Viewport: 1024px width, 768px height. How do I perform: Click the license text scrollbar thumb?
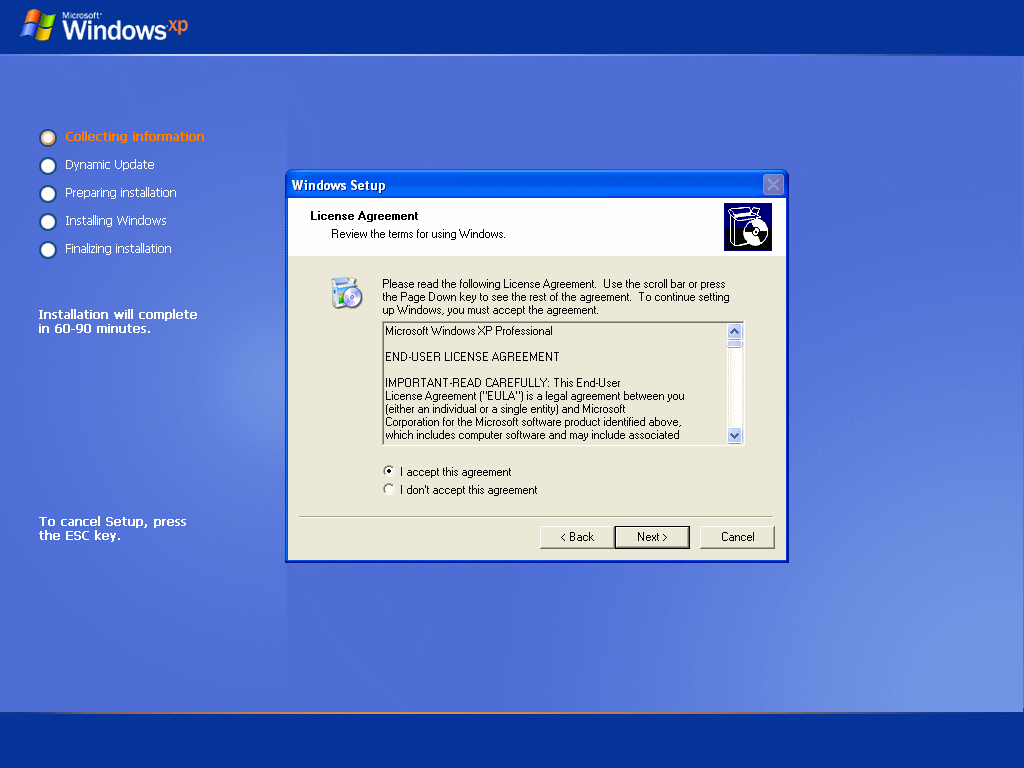point(735,344)
